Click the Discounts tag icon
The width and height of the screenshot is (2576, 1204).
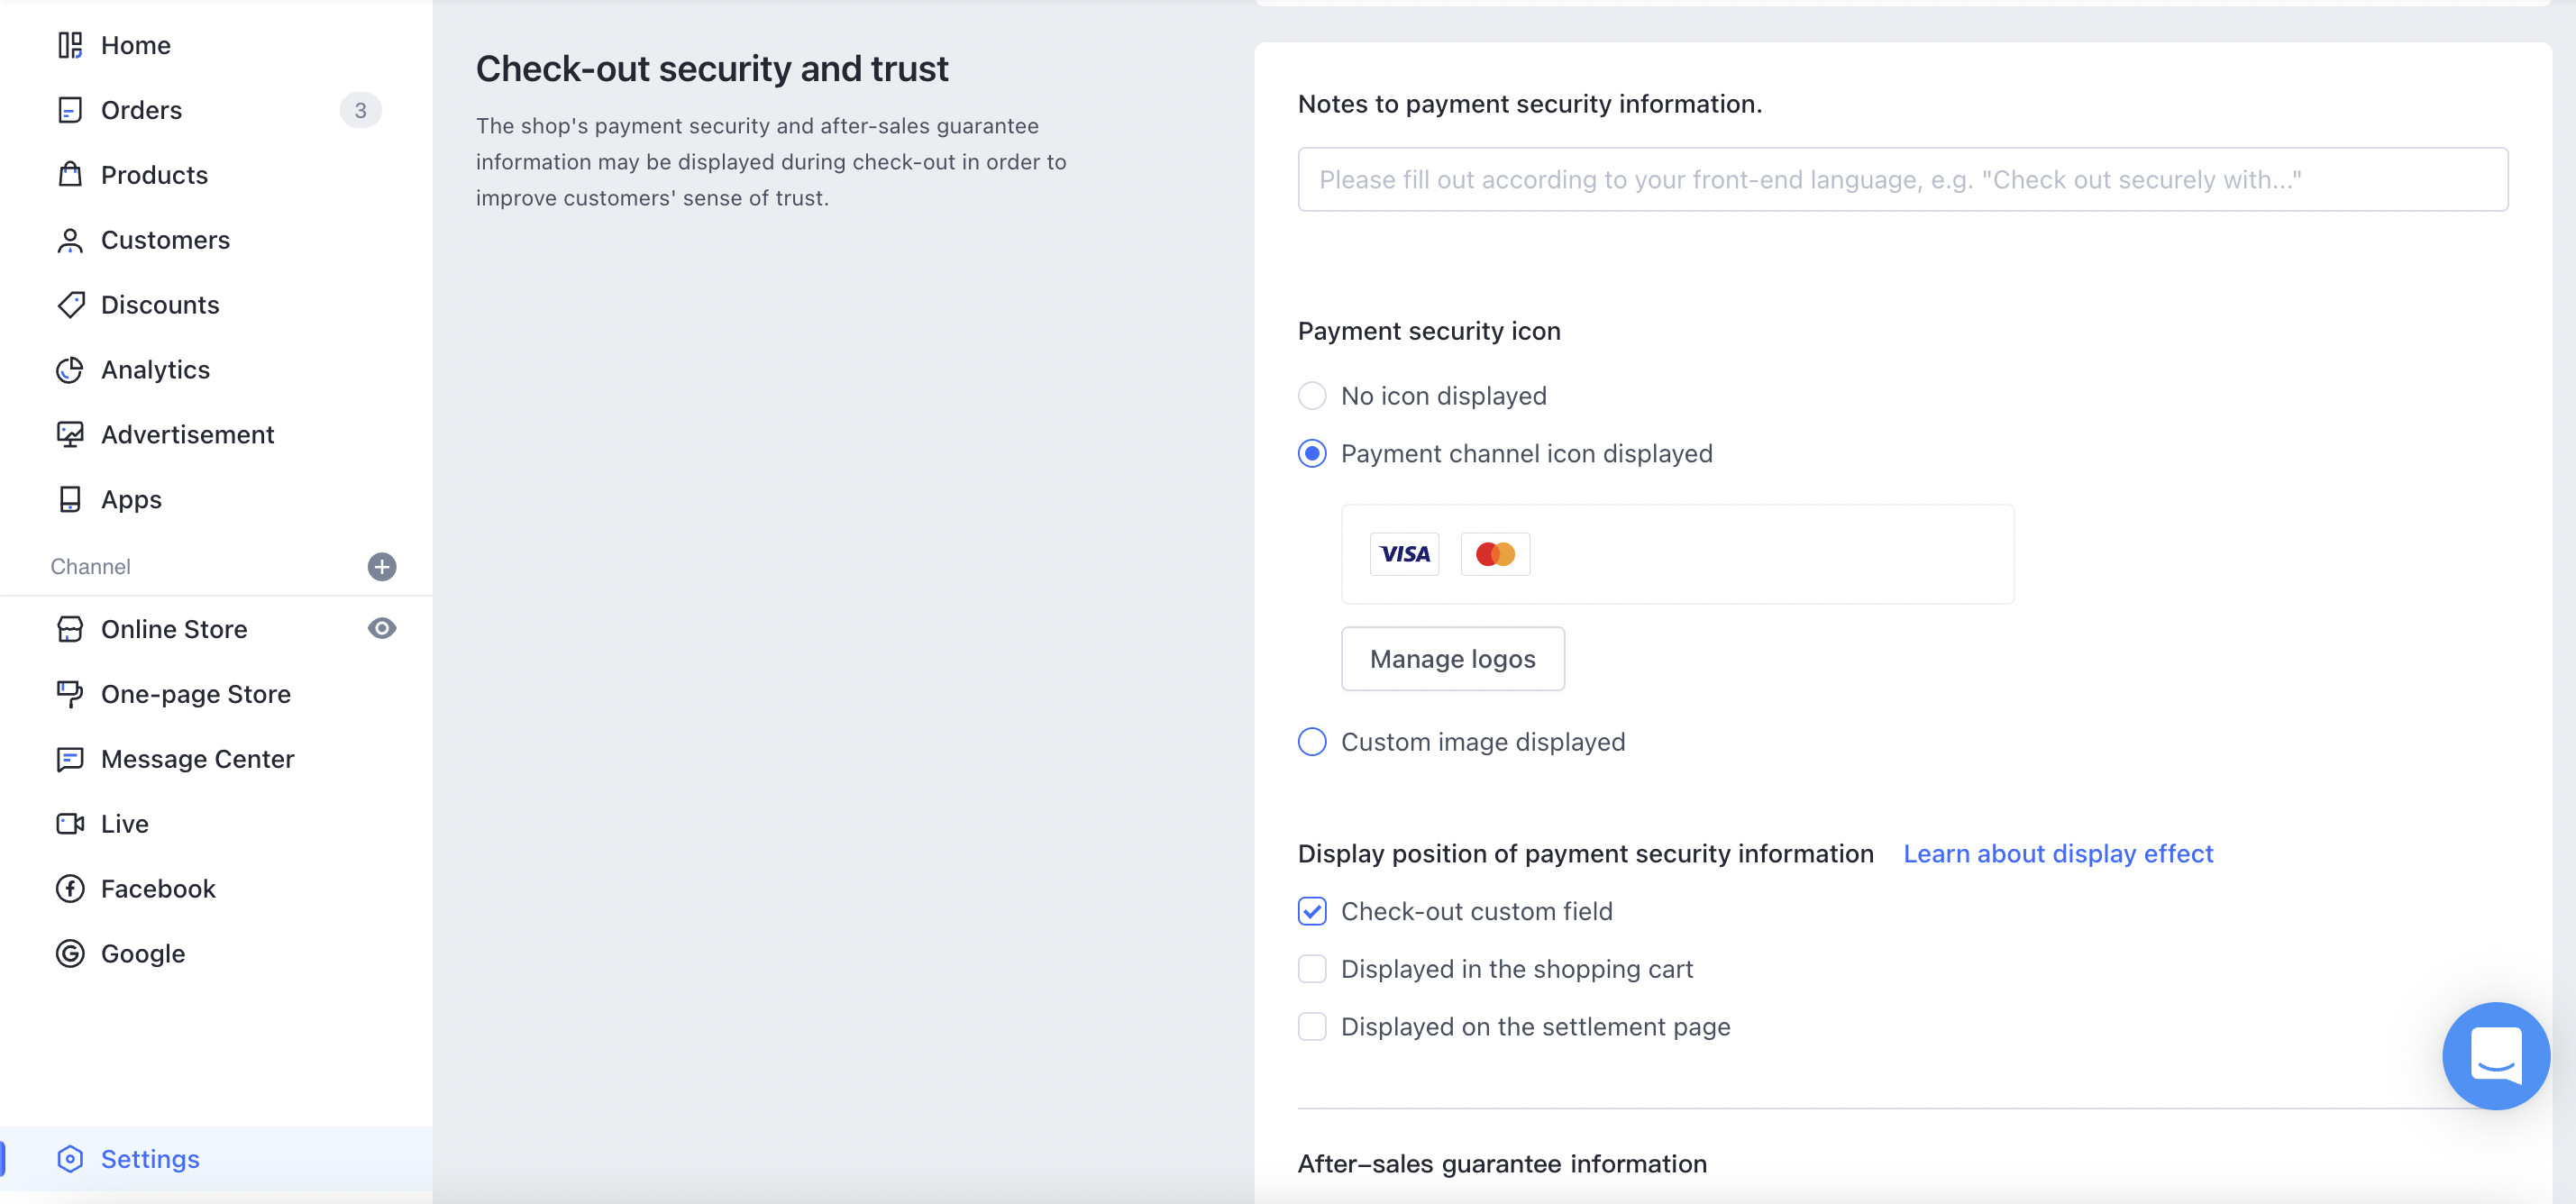point(70,305)
